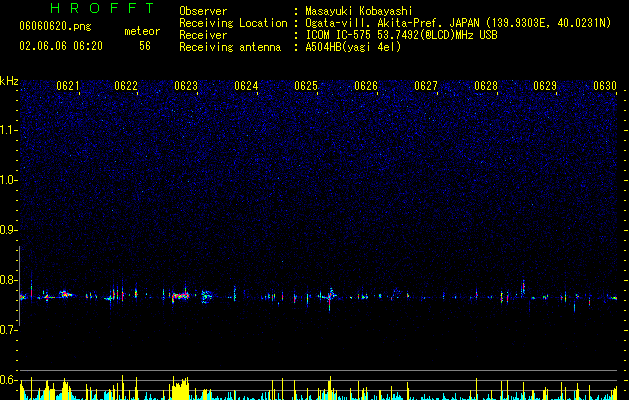Select the ICOM IC-575 receiver text

pyautogui.click(x=402, y=35)
